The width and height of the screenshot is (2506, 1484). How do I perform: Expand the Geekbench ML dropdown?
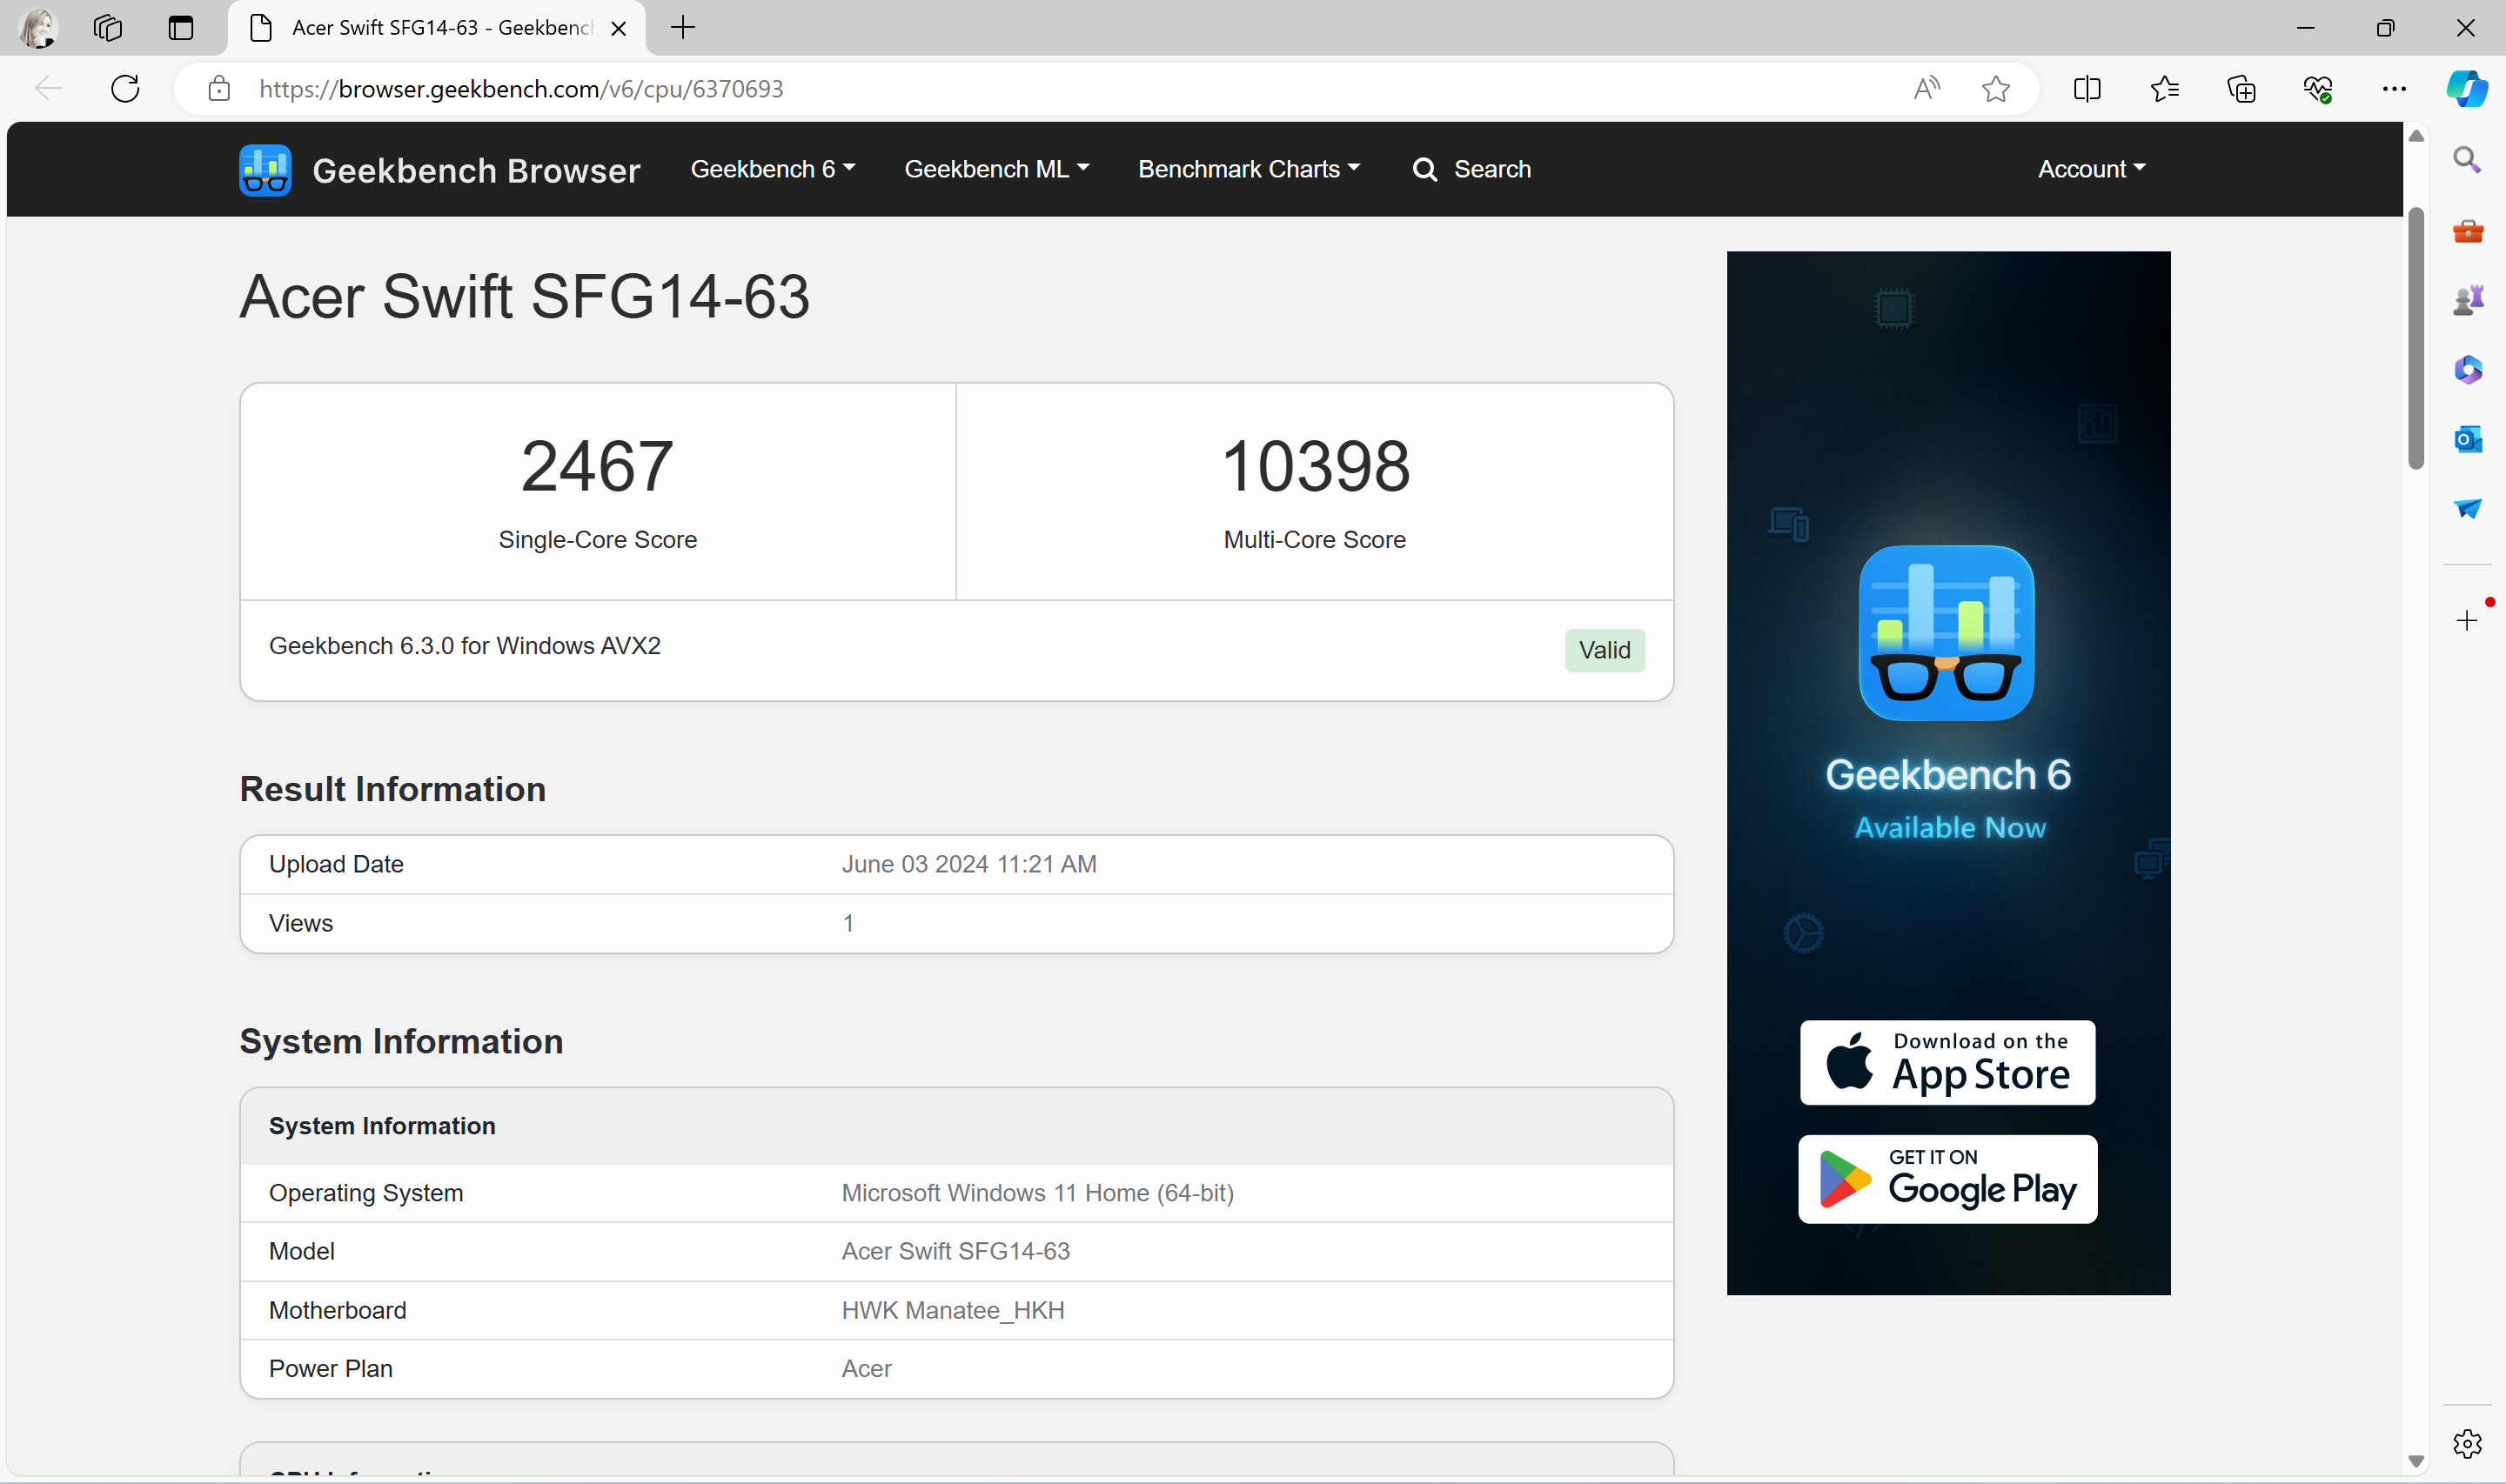click(996, 169)
